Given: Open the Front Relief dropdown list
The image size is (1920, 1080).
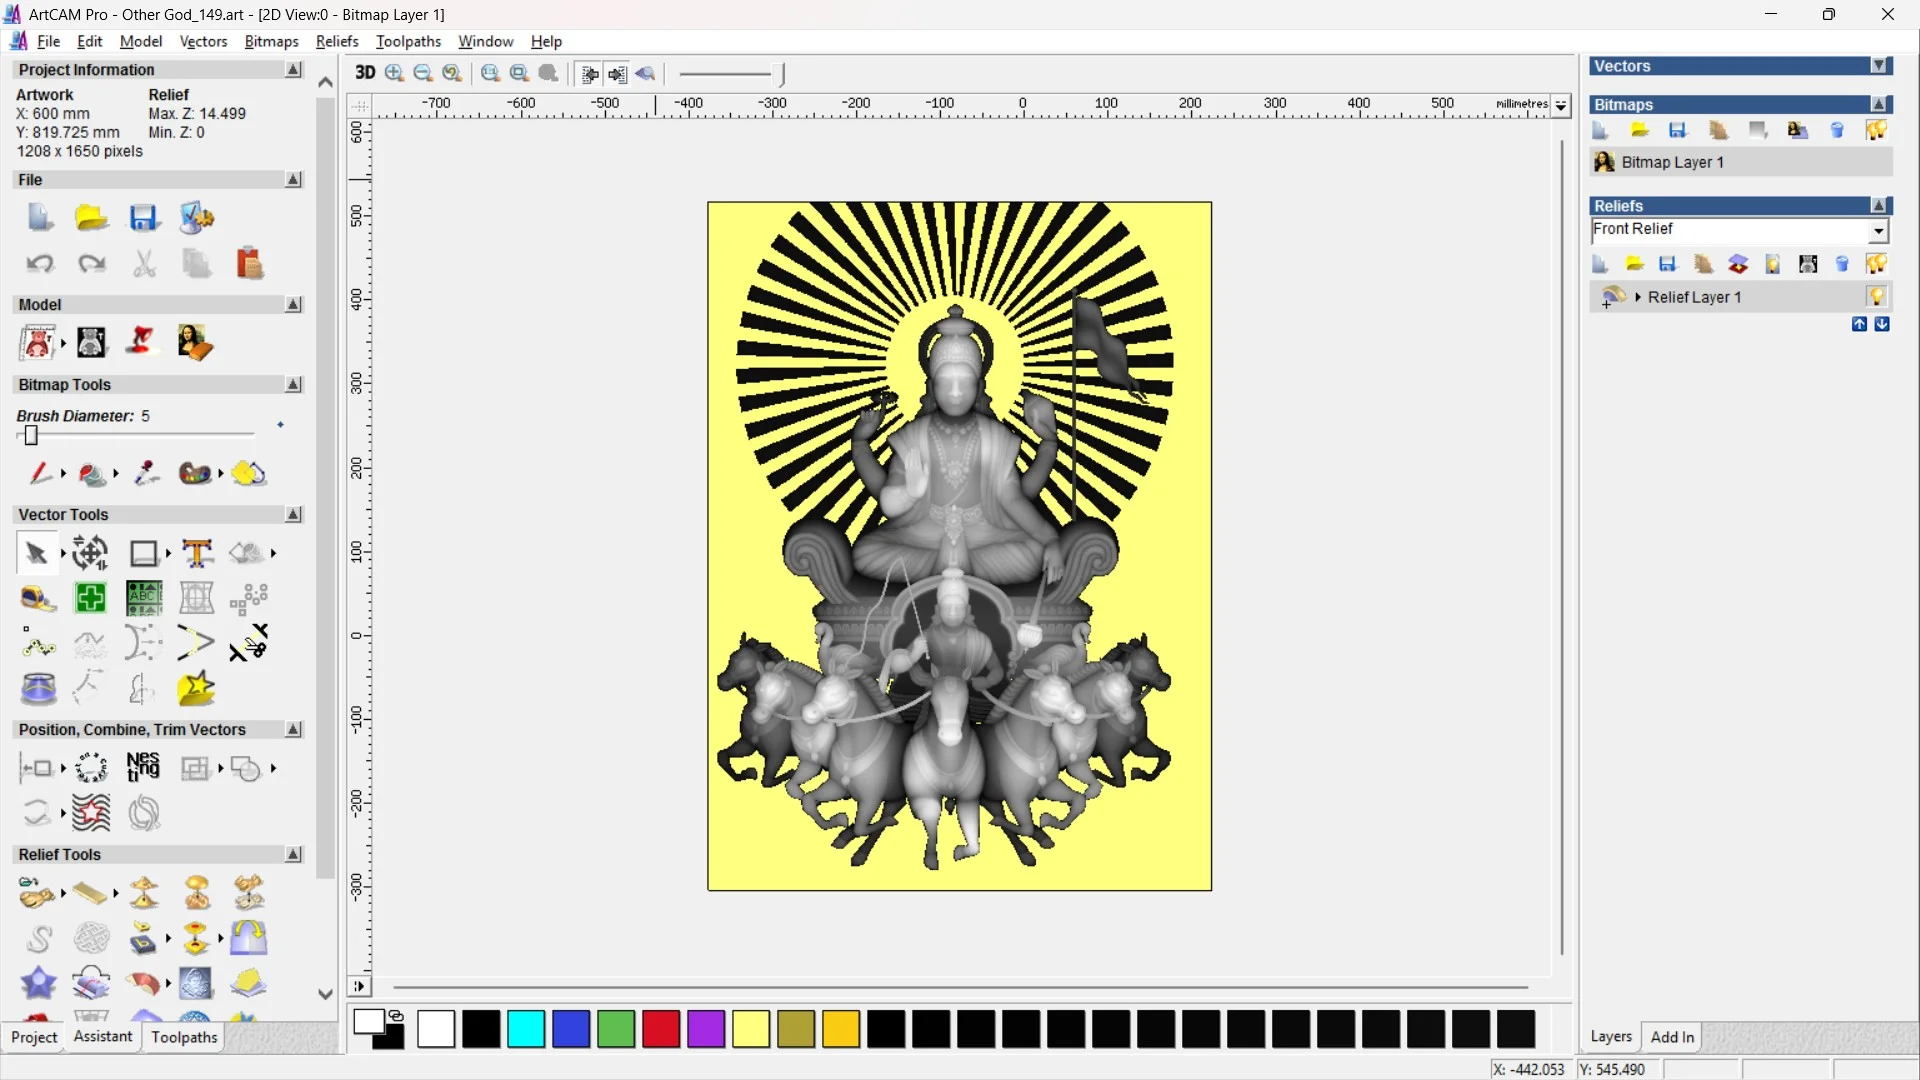Looking at the screenshot, I should (1879, 230).
